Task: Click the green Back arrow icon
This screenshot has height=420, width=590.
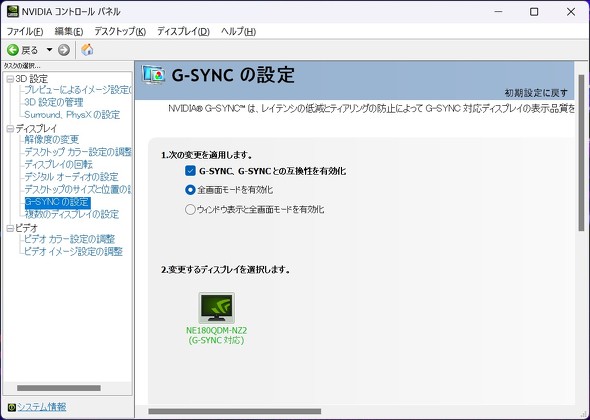Action: point(13,50)
